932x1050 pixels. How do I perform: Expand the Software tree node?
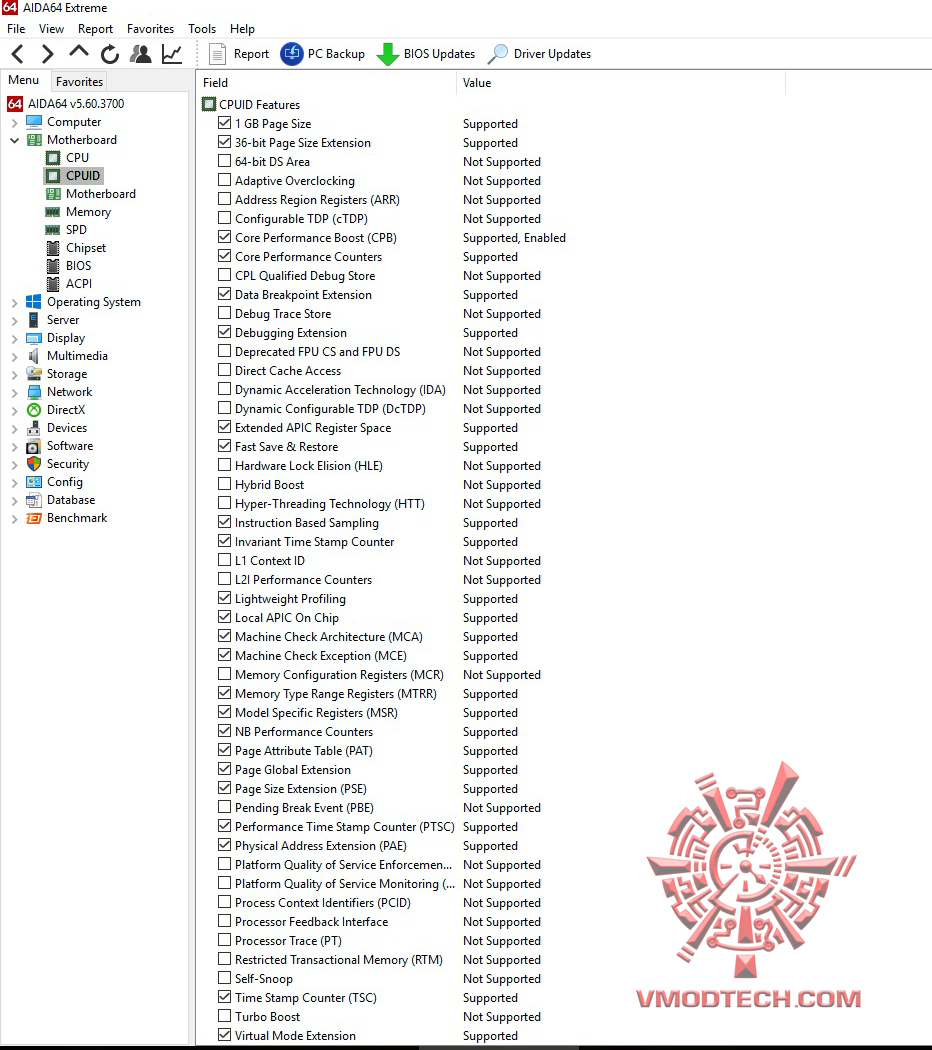coord(14,447)
